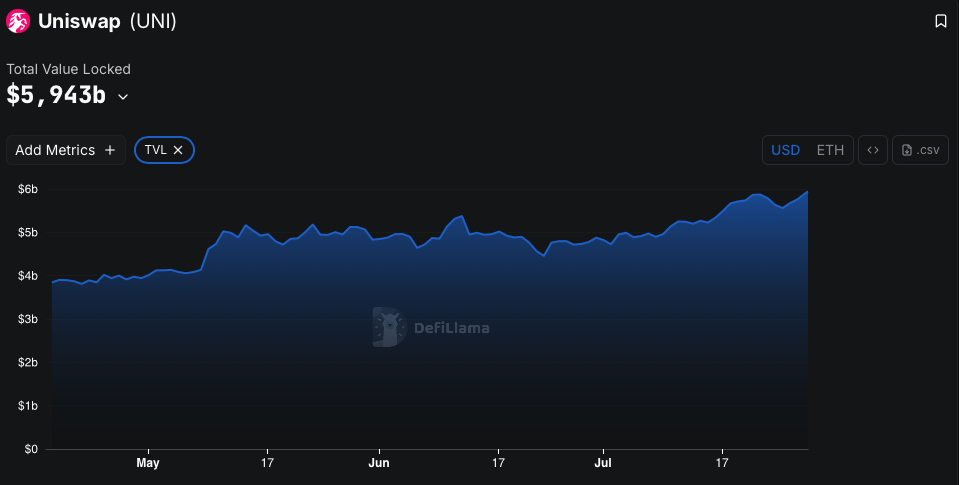Screen dimensions: 959x485
Task: Click the TVL chip label
Action: tap(155, 150)
